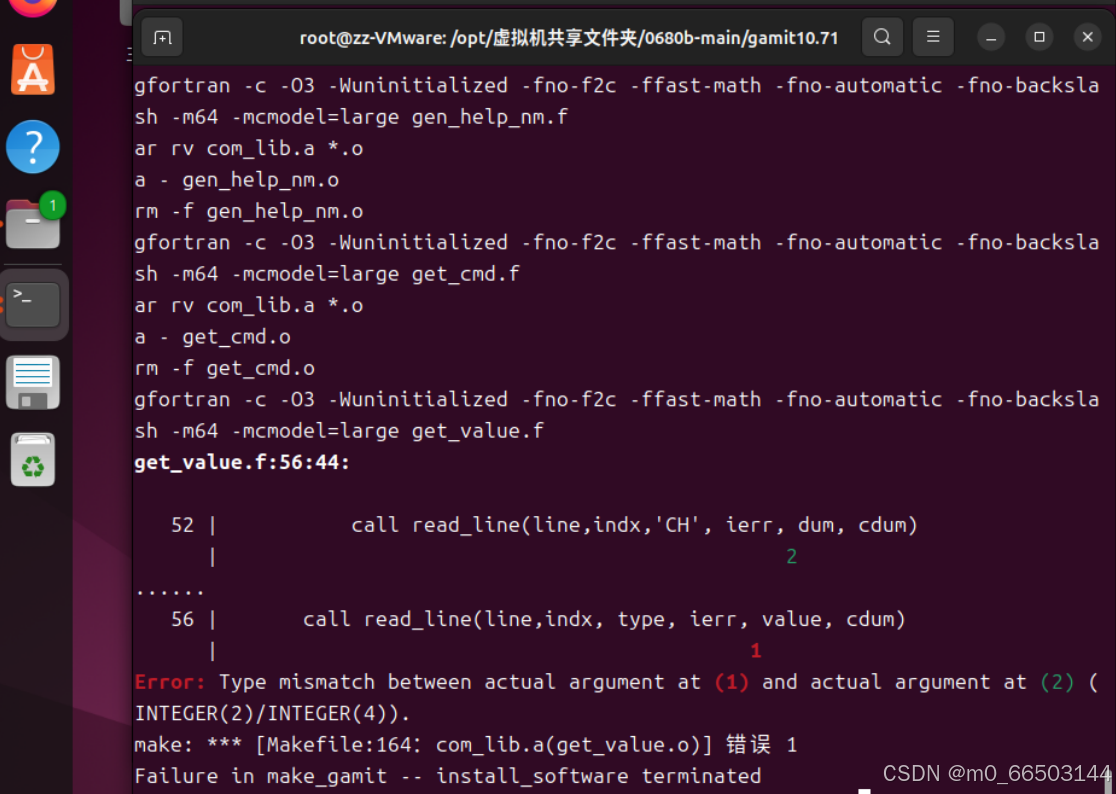Open a new terminal tab
The image size is (1116, 794).
(x=162, y=37)
